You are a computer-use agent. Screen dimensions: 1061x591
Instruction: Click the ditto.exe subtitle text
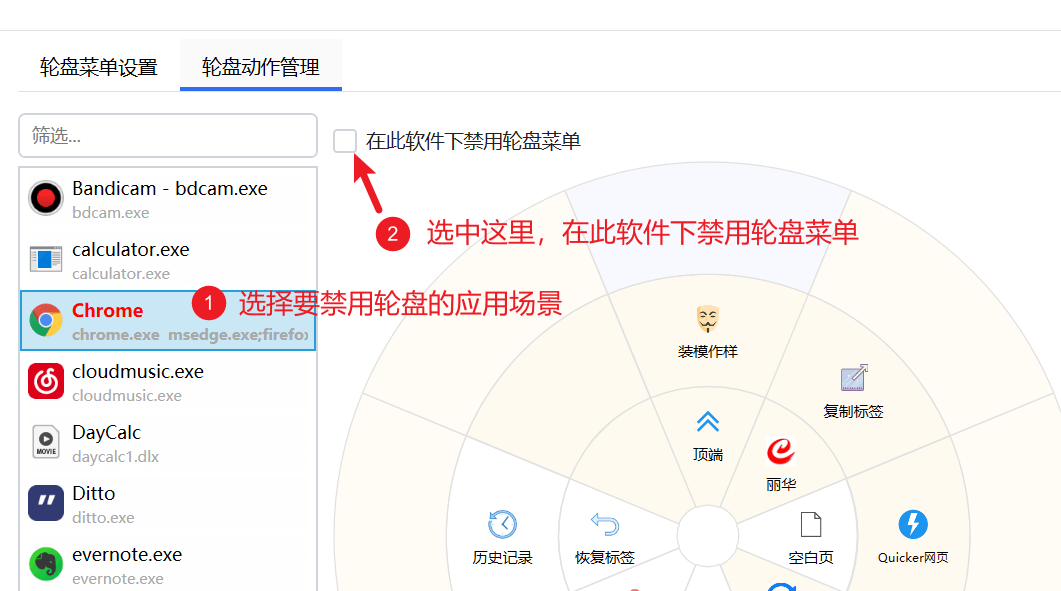tap(104, 518)
